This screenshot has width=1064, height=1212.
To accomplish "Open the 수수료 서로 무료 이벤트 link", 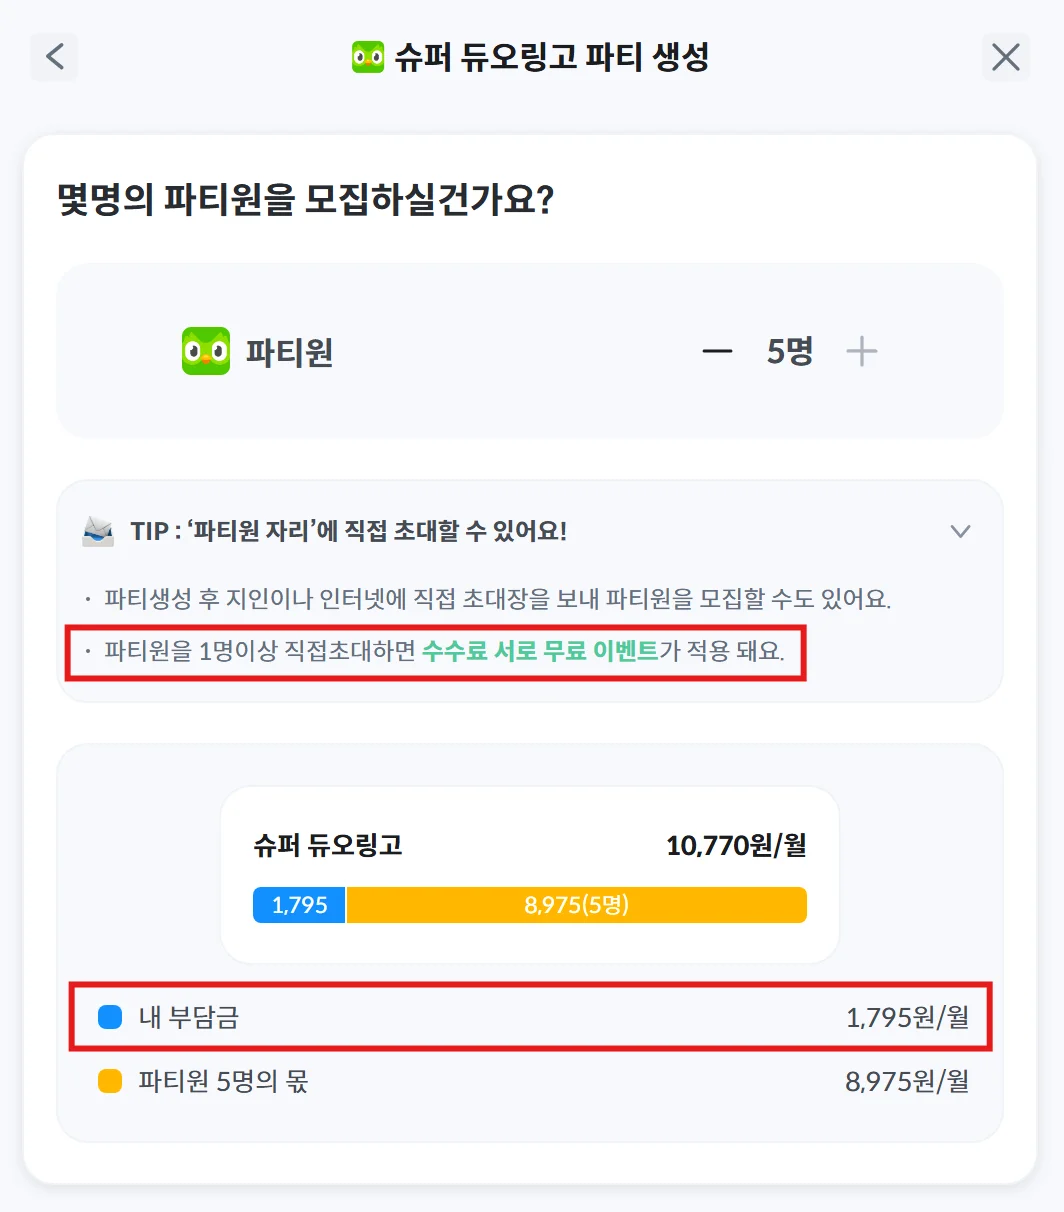I will pos(540,652).
